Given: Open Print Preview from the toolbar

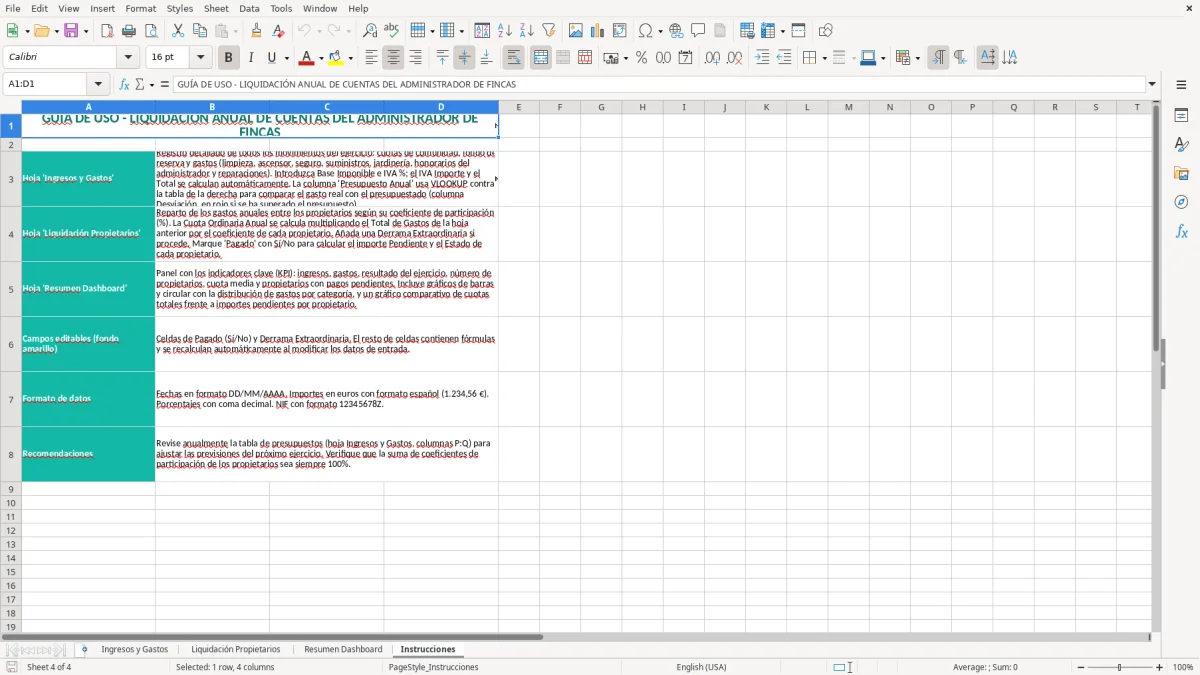Looking at the screenshot, I should 150,31.
